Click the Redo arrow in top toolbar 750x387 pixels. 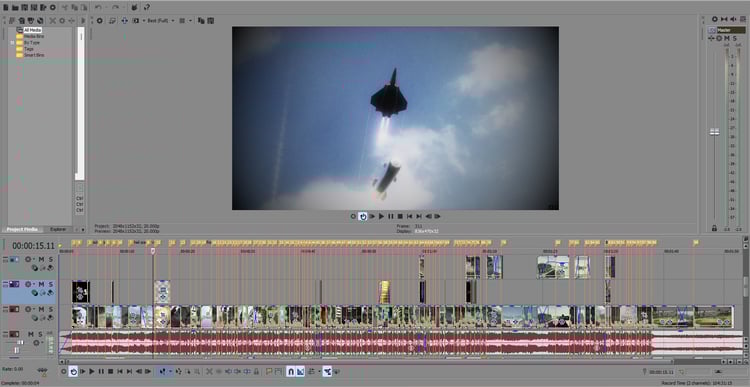tap(115, 8)
